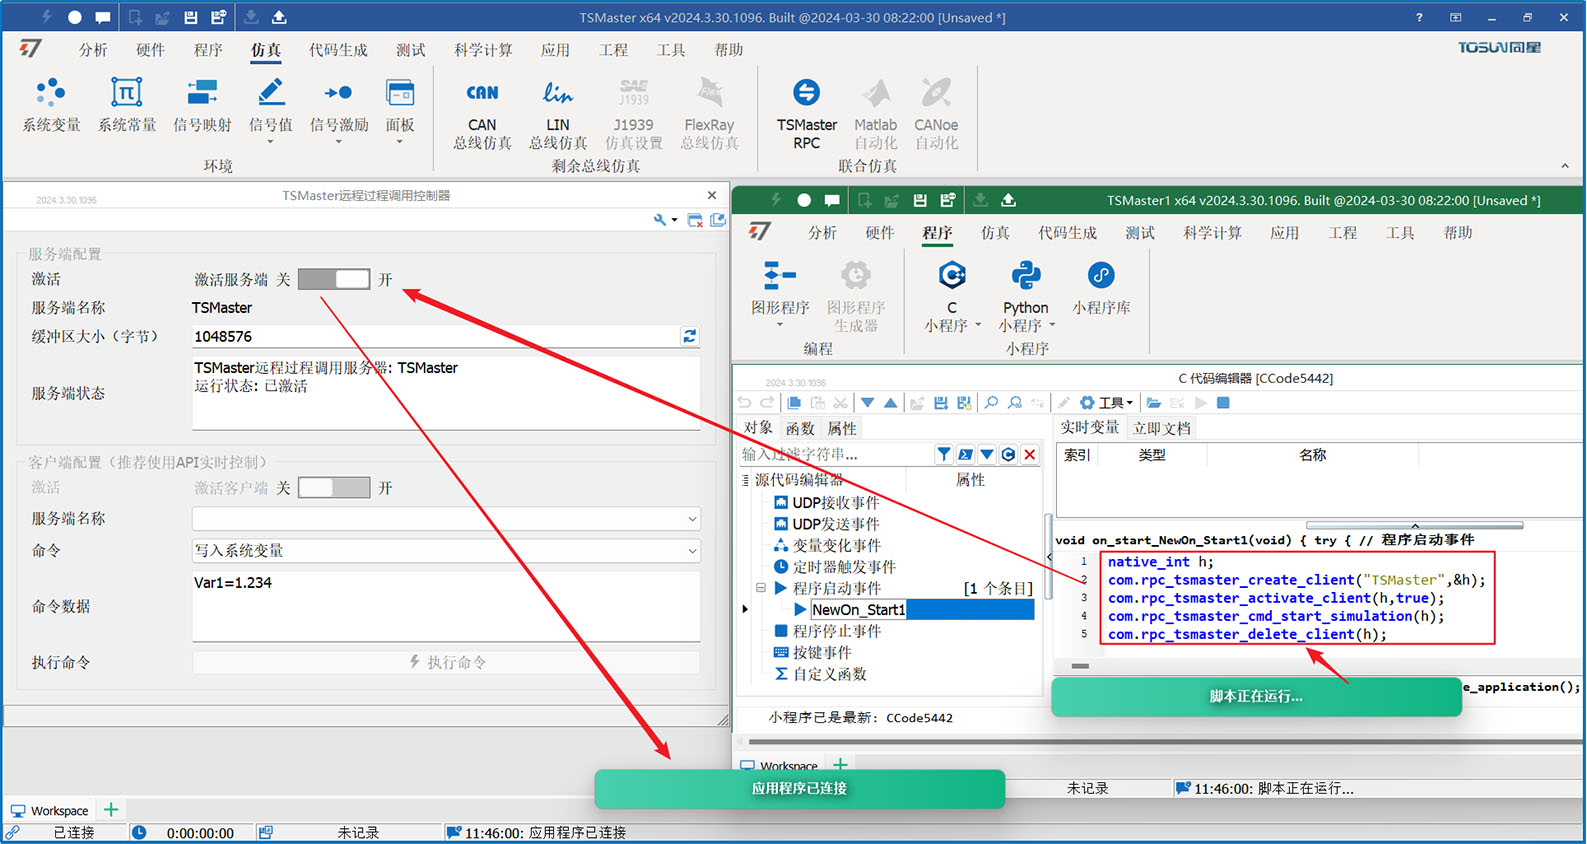Click the 缓冲区大小 input field
Viewport: 1587px width, 844px height.
click(x=435, y=336)
